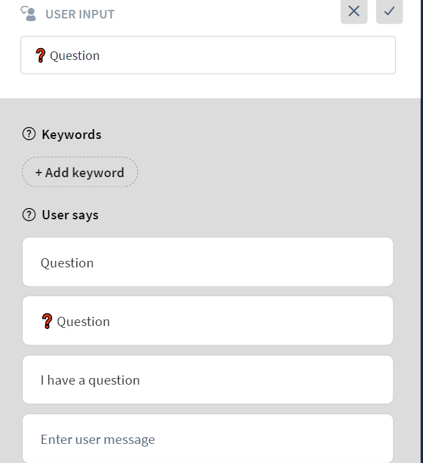The height and width of the screenshot is (463, 423).
Task: Click the red question emoji in title field
Action: click(x=40, y=55)
